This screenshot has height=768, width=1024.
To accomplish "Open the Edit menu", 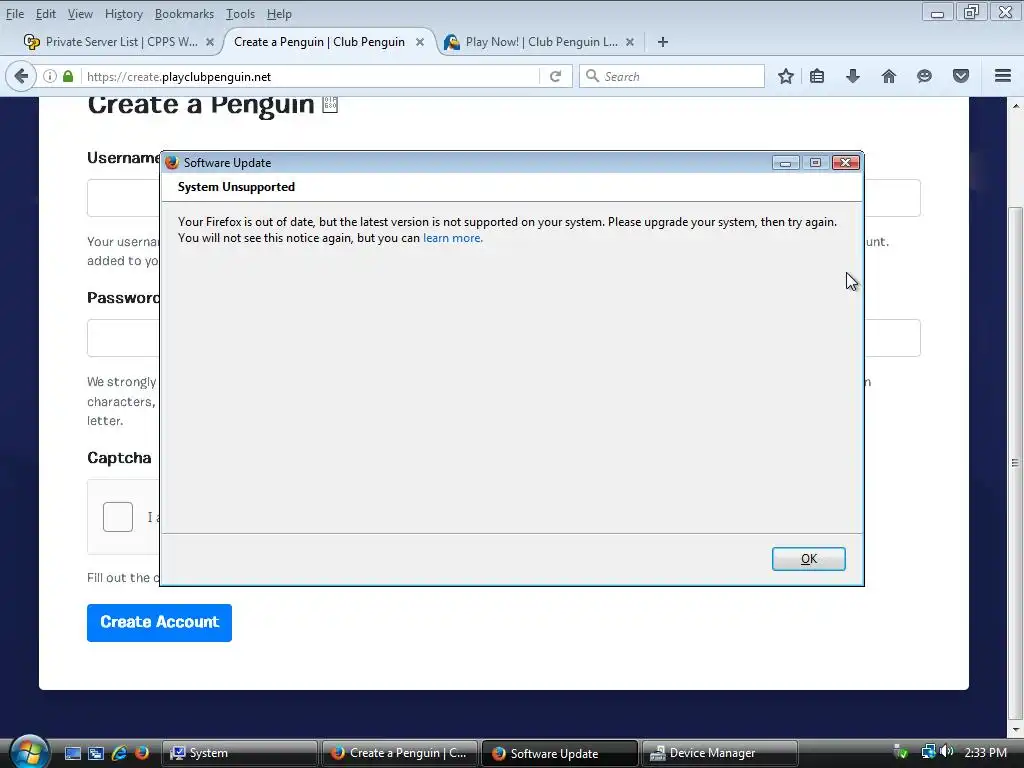I will coord(46,14).
